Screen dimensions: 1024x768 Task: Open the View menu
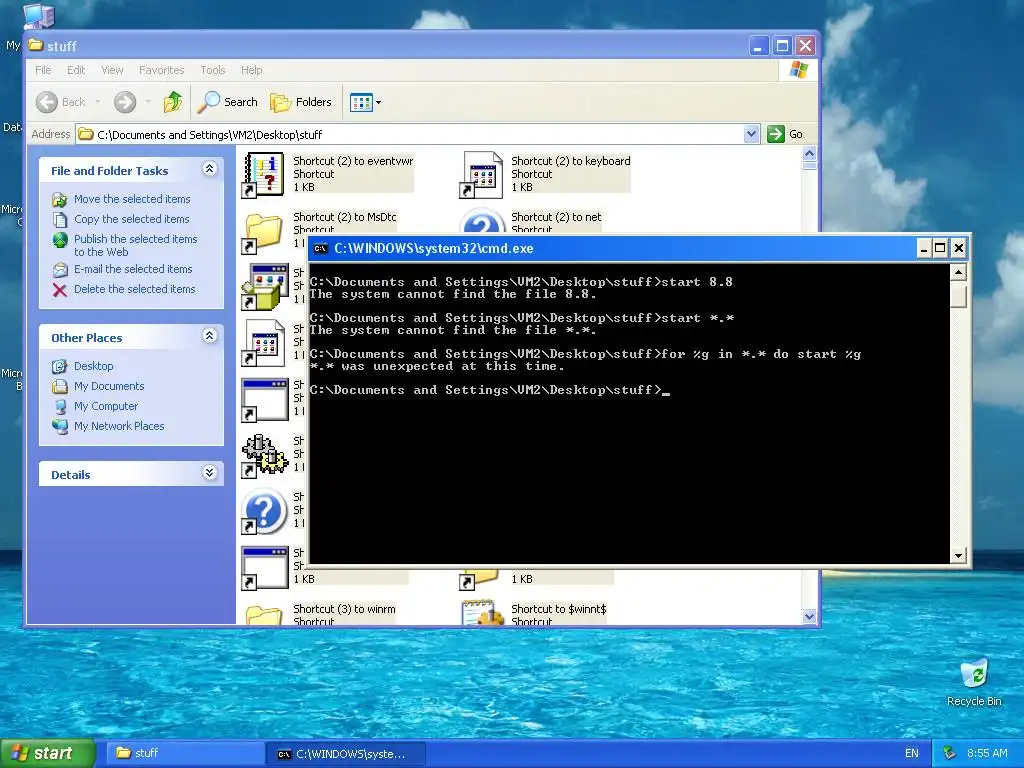112,70
